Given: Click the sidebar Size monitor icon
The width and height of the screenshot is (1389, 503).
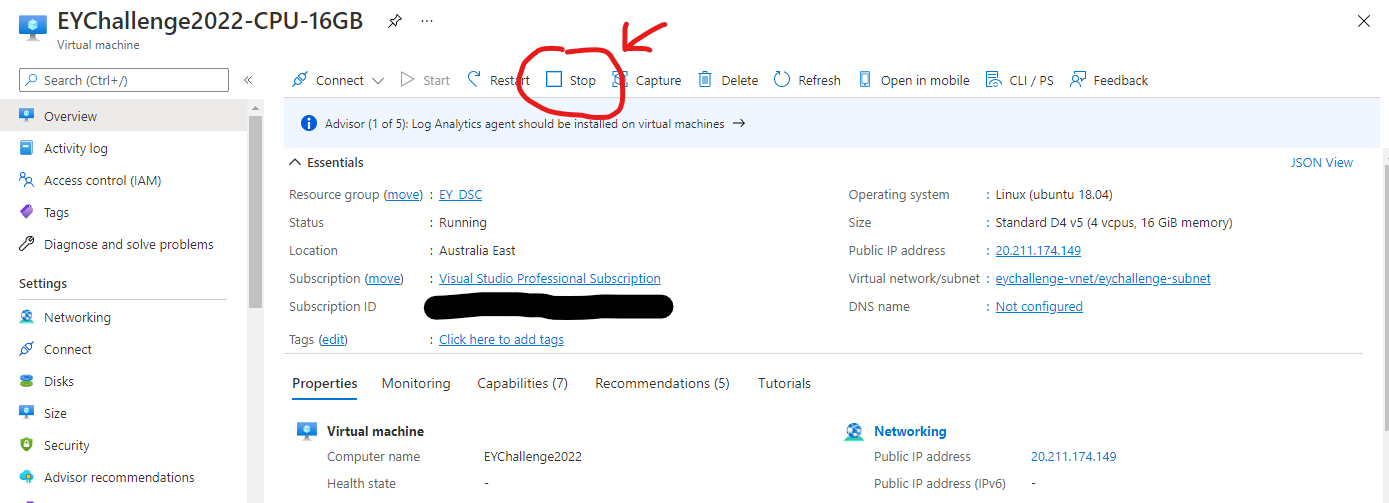Looking at the screenshot, I should click(x=27, y=413).
